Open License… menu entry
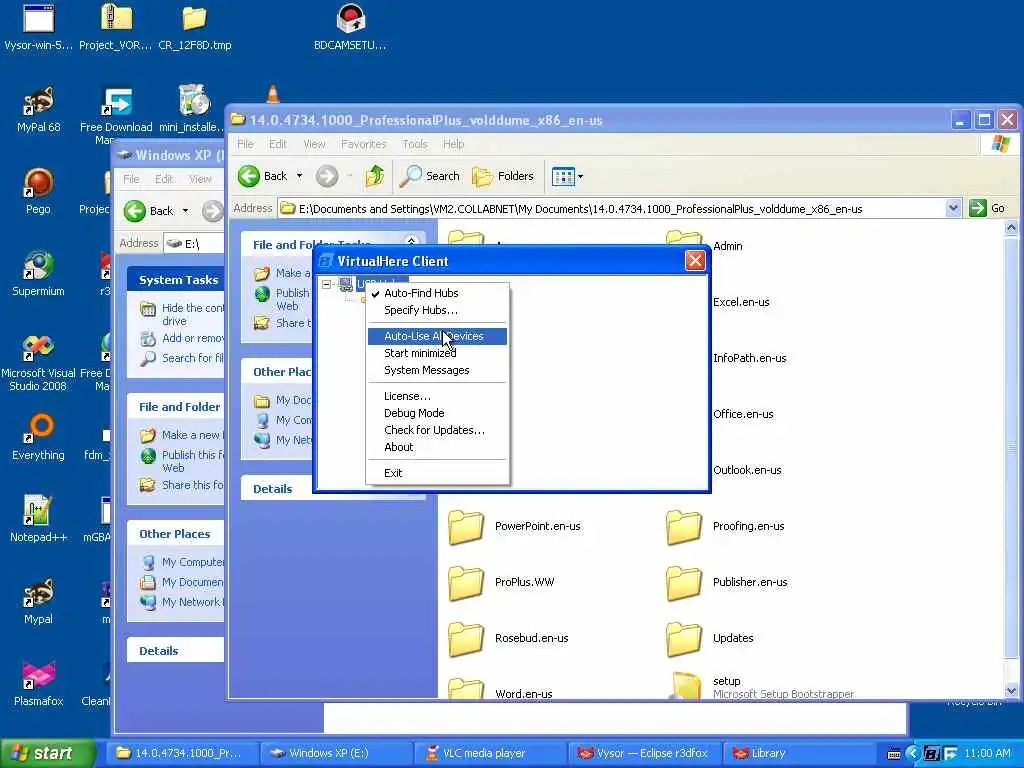 tap(437, 396)
